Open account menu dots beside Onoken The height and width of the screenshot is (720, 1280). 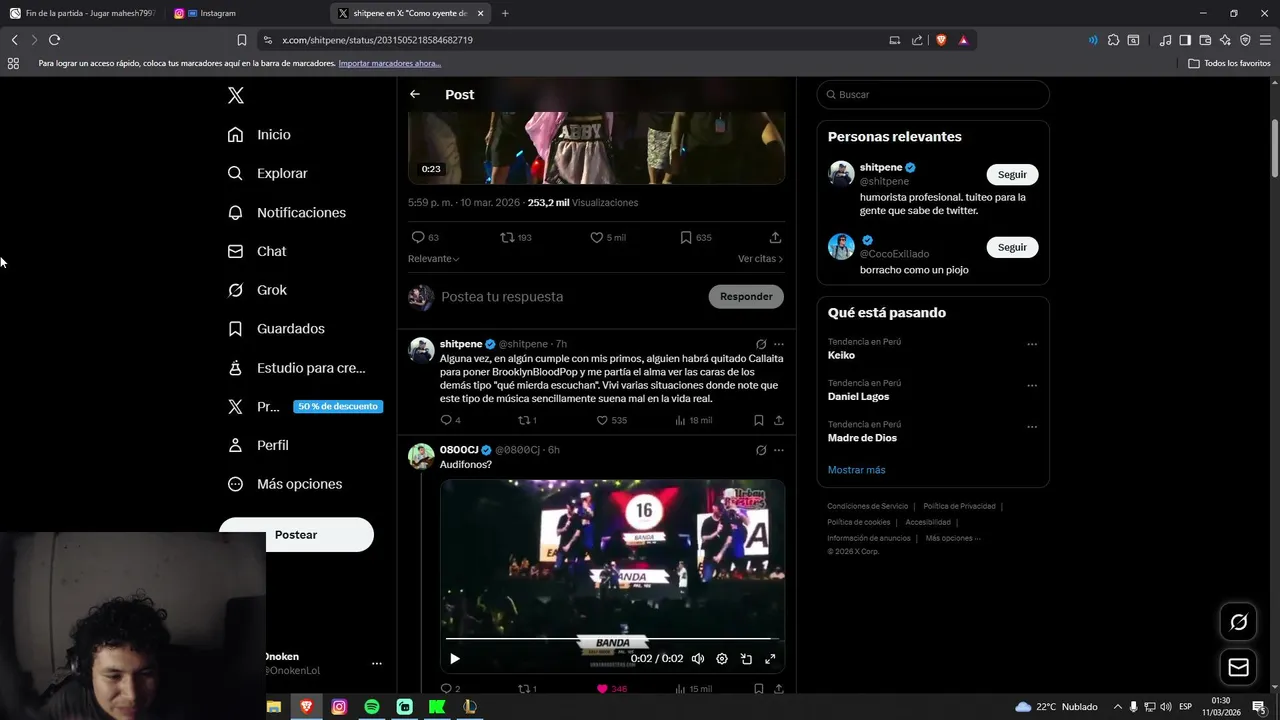tap(377, 663)
